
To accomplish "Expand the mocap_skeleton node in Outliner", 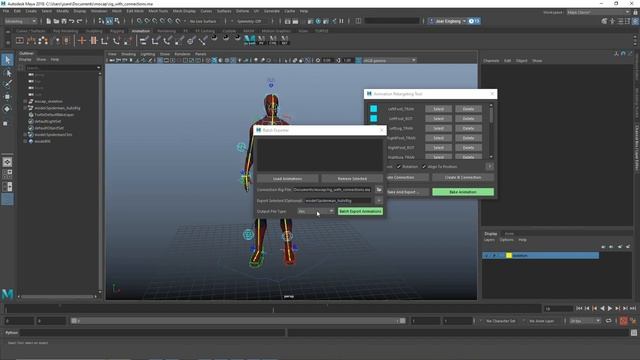I will (x=25, y=101).
